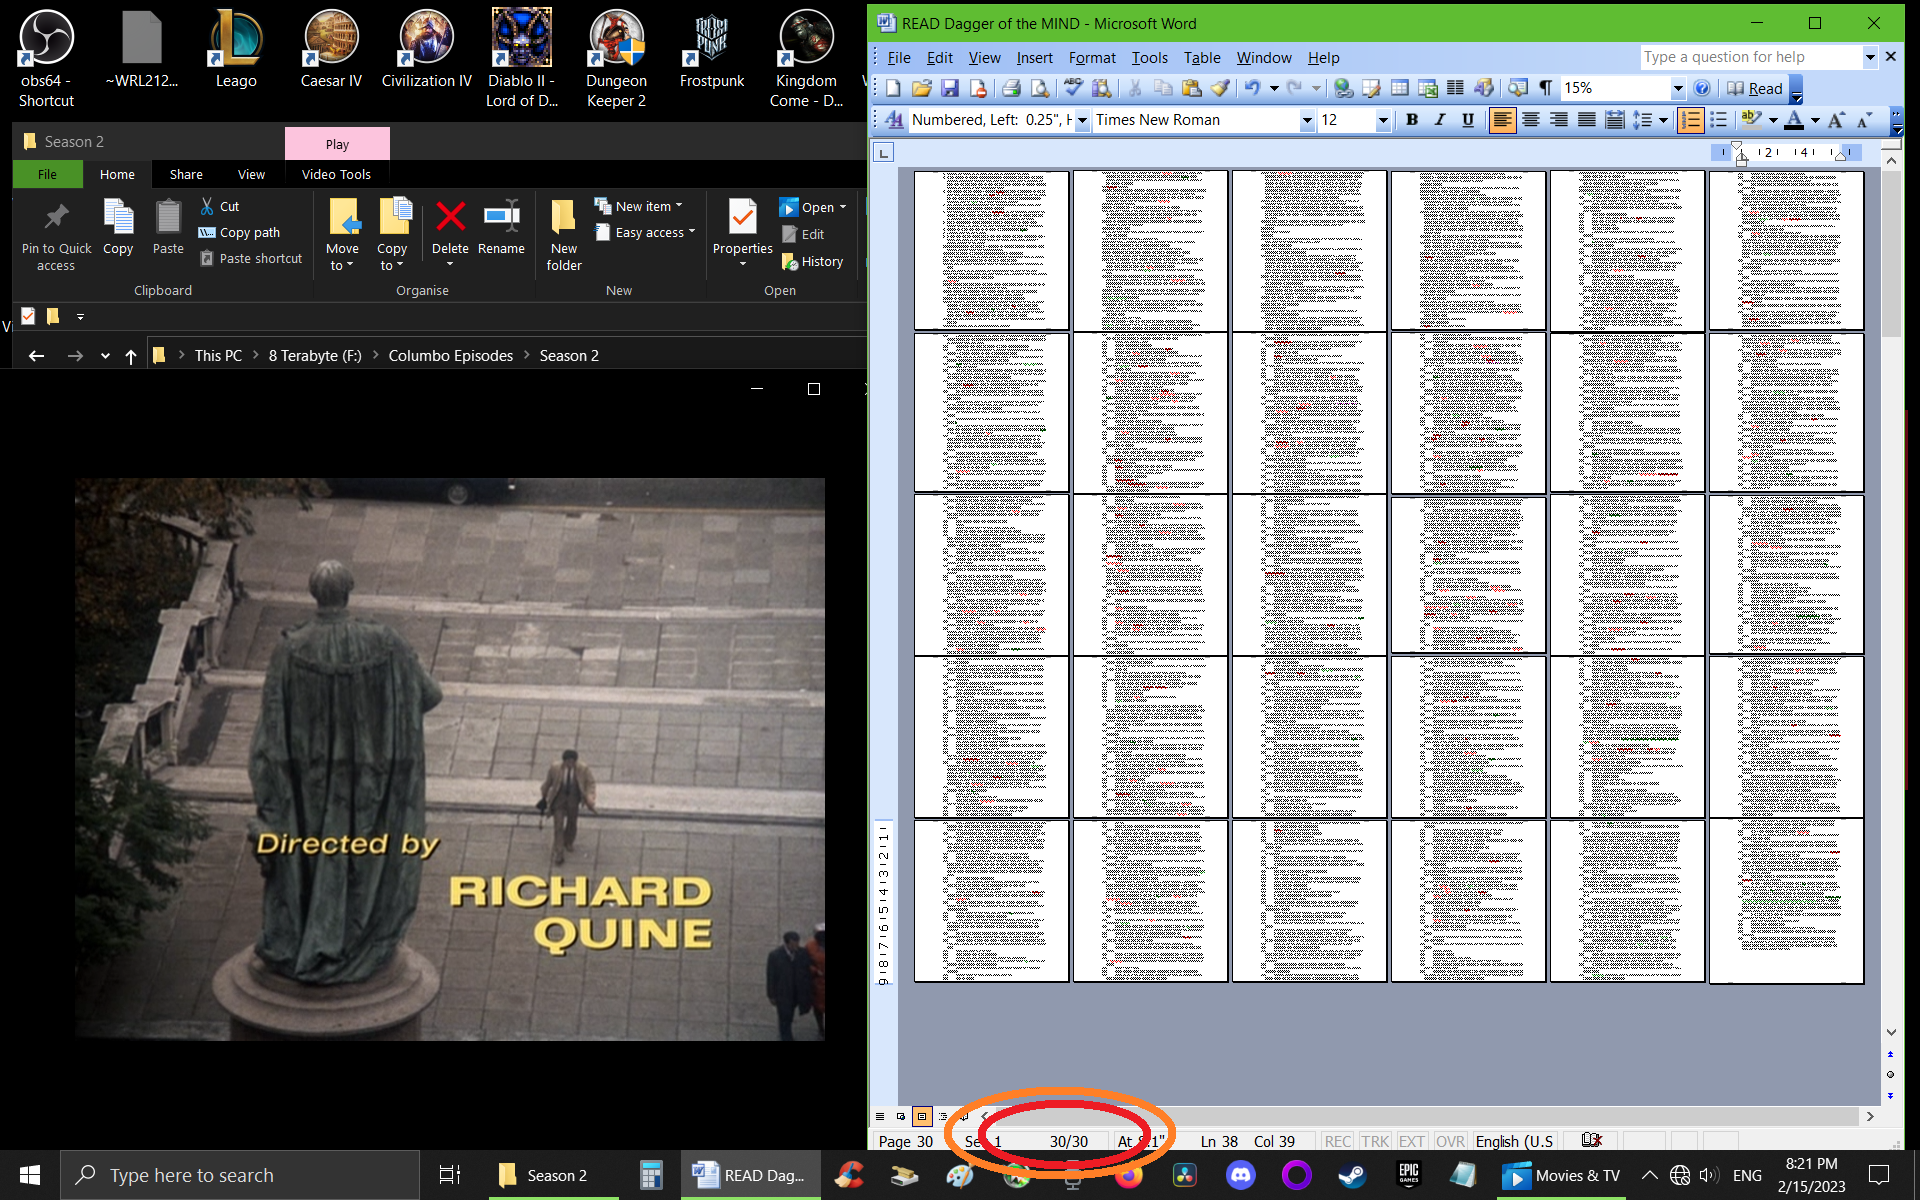This screenshot has width=1920, height=1200.
Task: Click the New Blank Document icon in Word
Action: tap(893, 89)
